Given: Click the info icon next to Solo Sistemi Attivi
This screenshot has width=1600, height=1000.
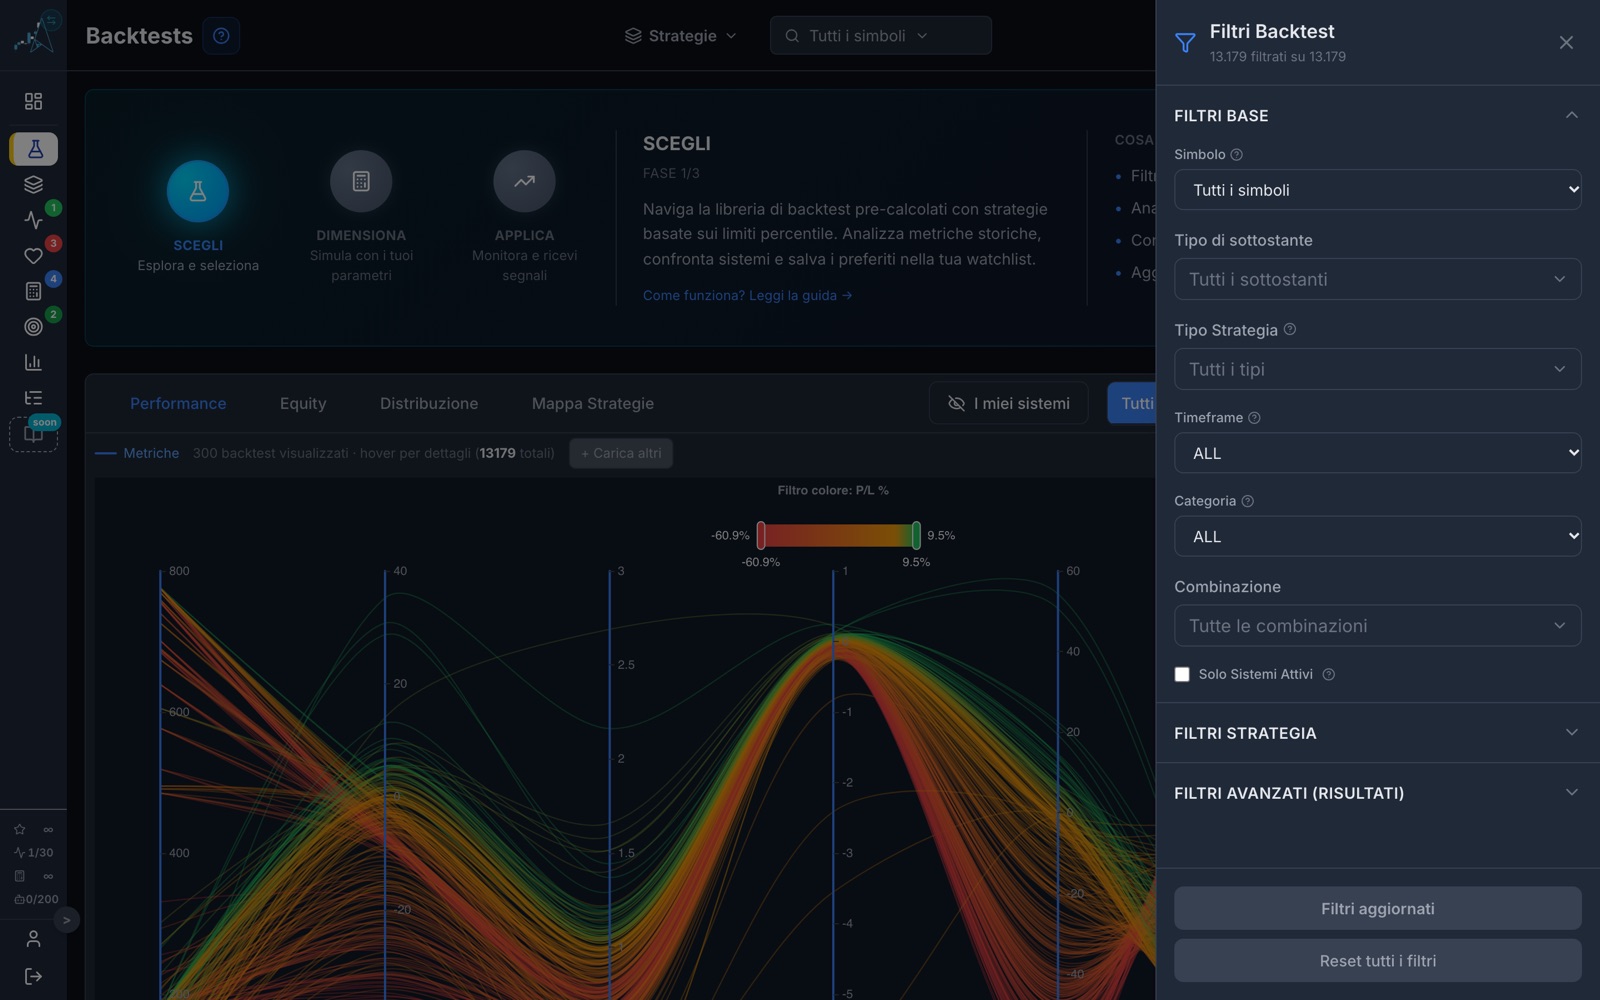Looking at the screenshot, I should 1329,674.
